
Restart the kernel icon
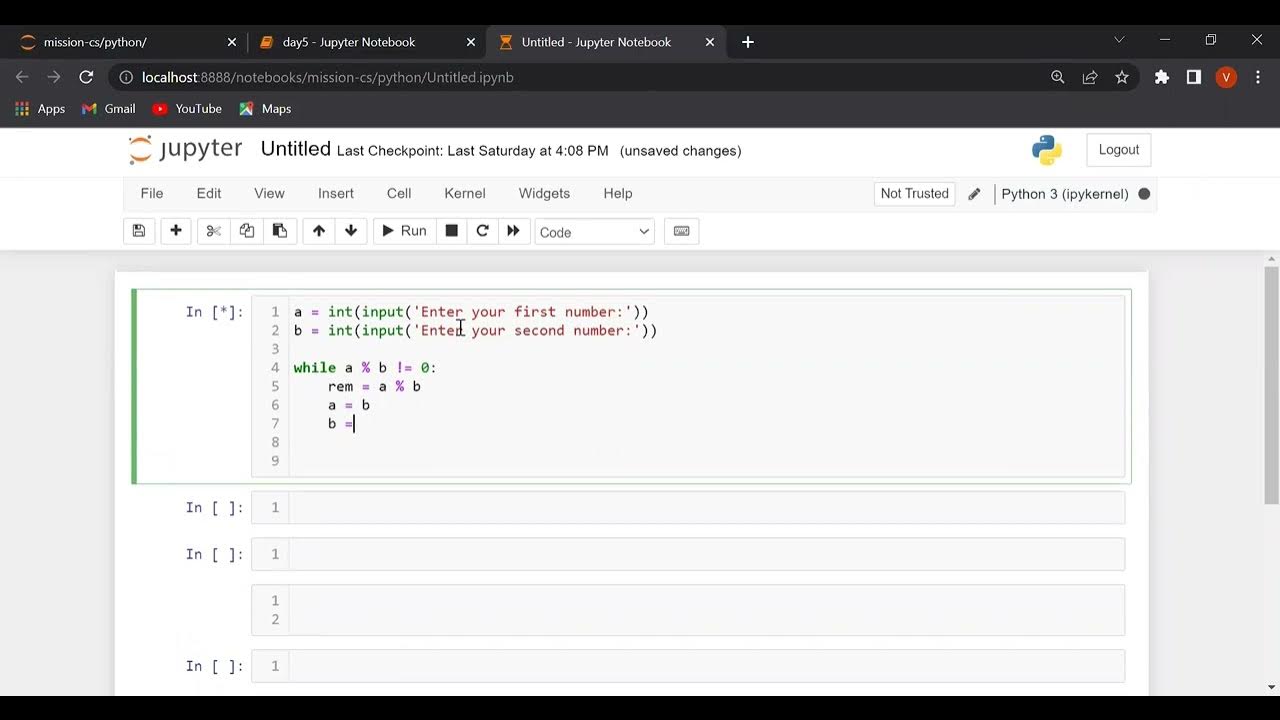pyautogui.click(x=483, y=231)
